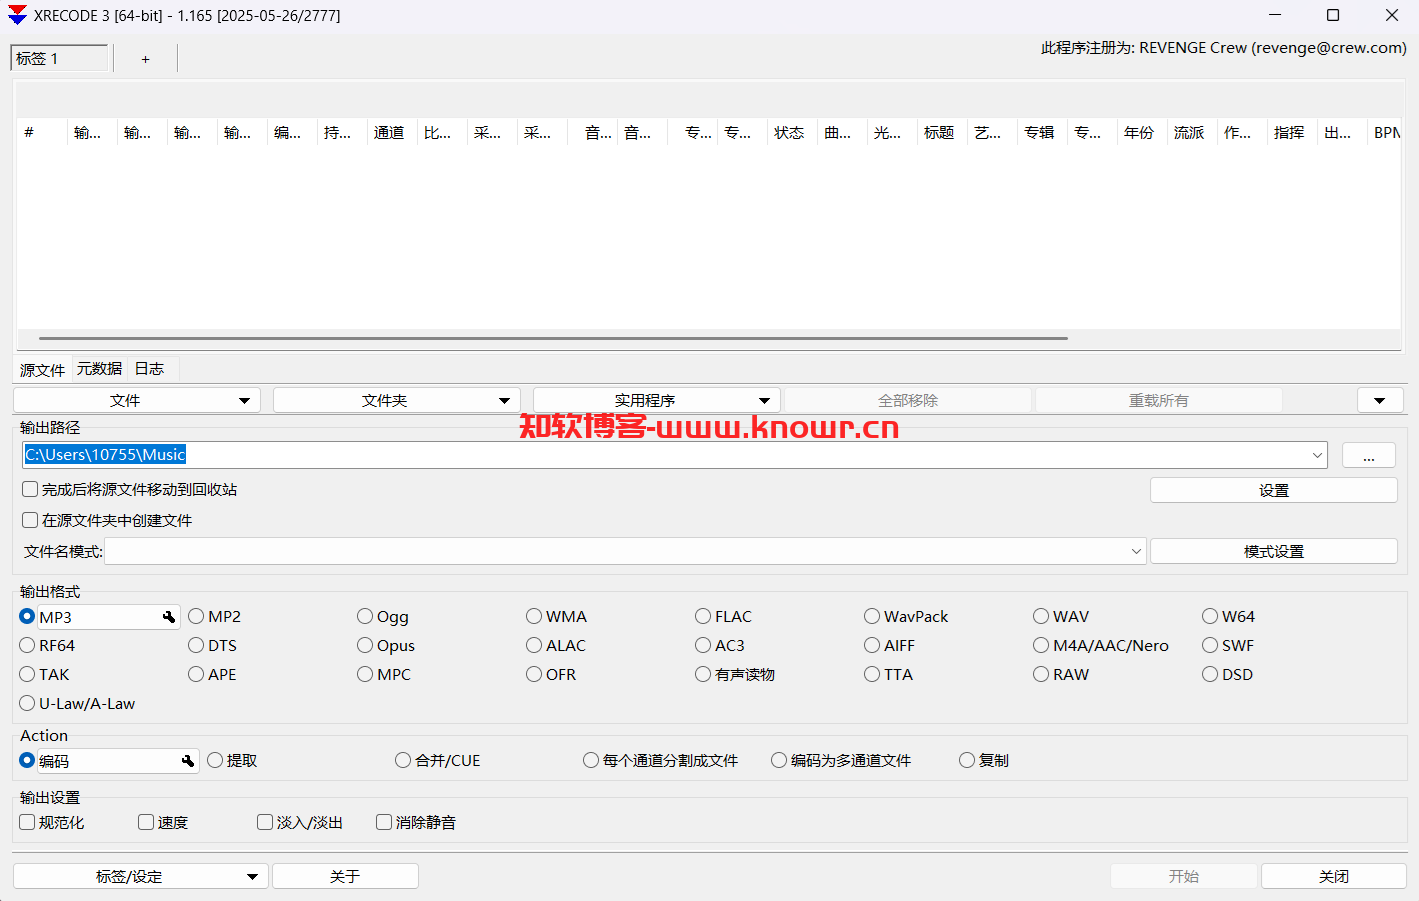
Task: Click the 设置 button
Action: (x=1274, y=491)
